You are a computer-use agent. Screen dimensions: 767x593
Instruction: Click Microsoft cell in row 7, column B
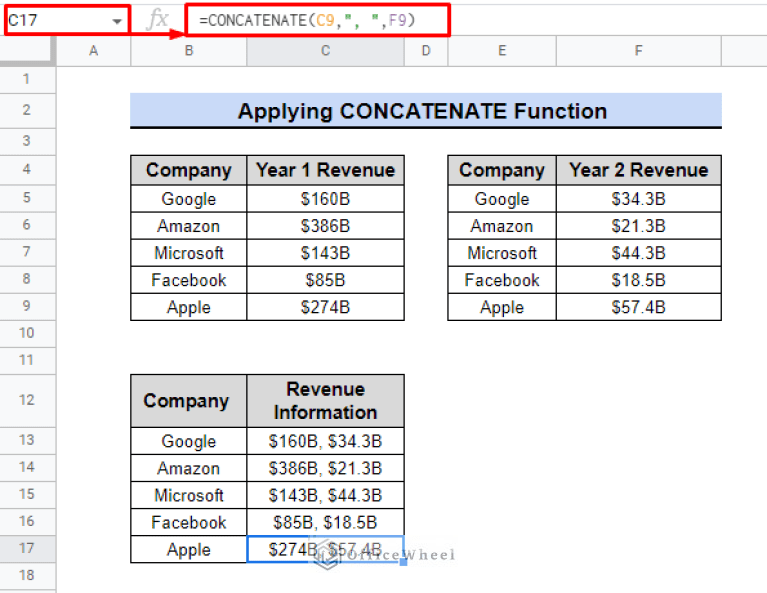tap(189, 253)
